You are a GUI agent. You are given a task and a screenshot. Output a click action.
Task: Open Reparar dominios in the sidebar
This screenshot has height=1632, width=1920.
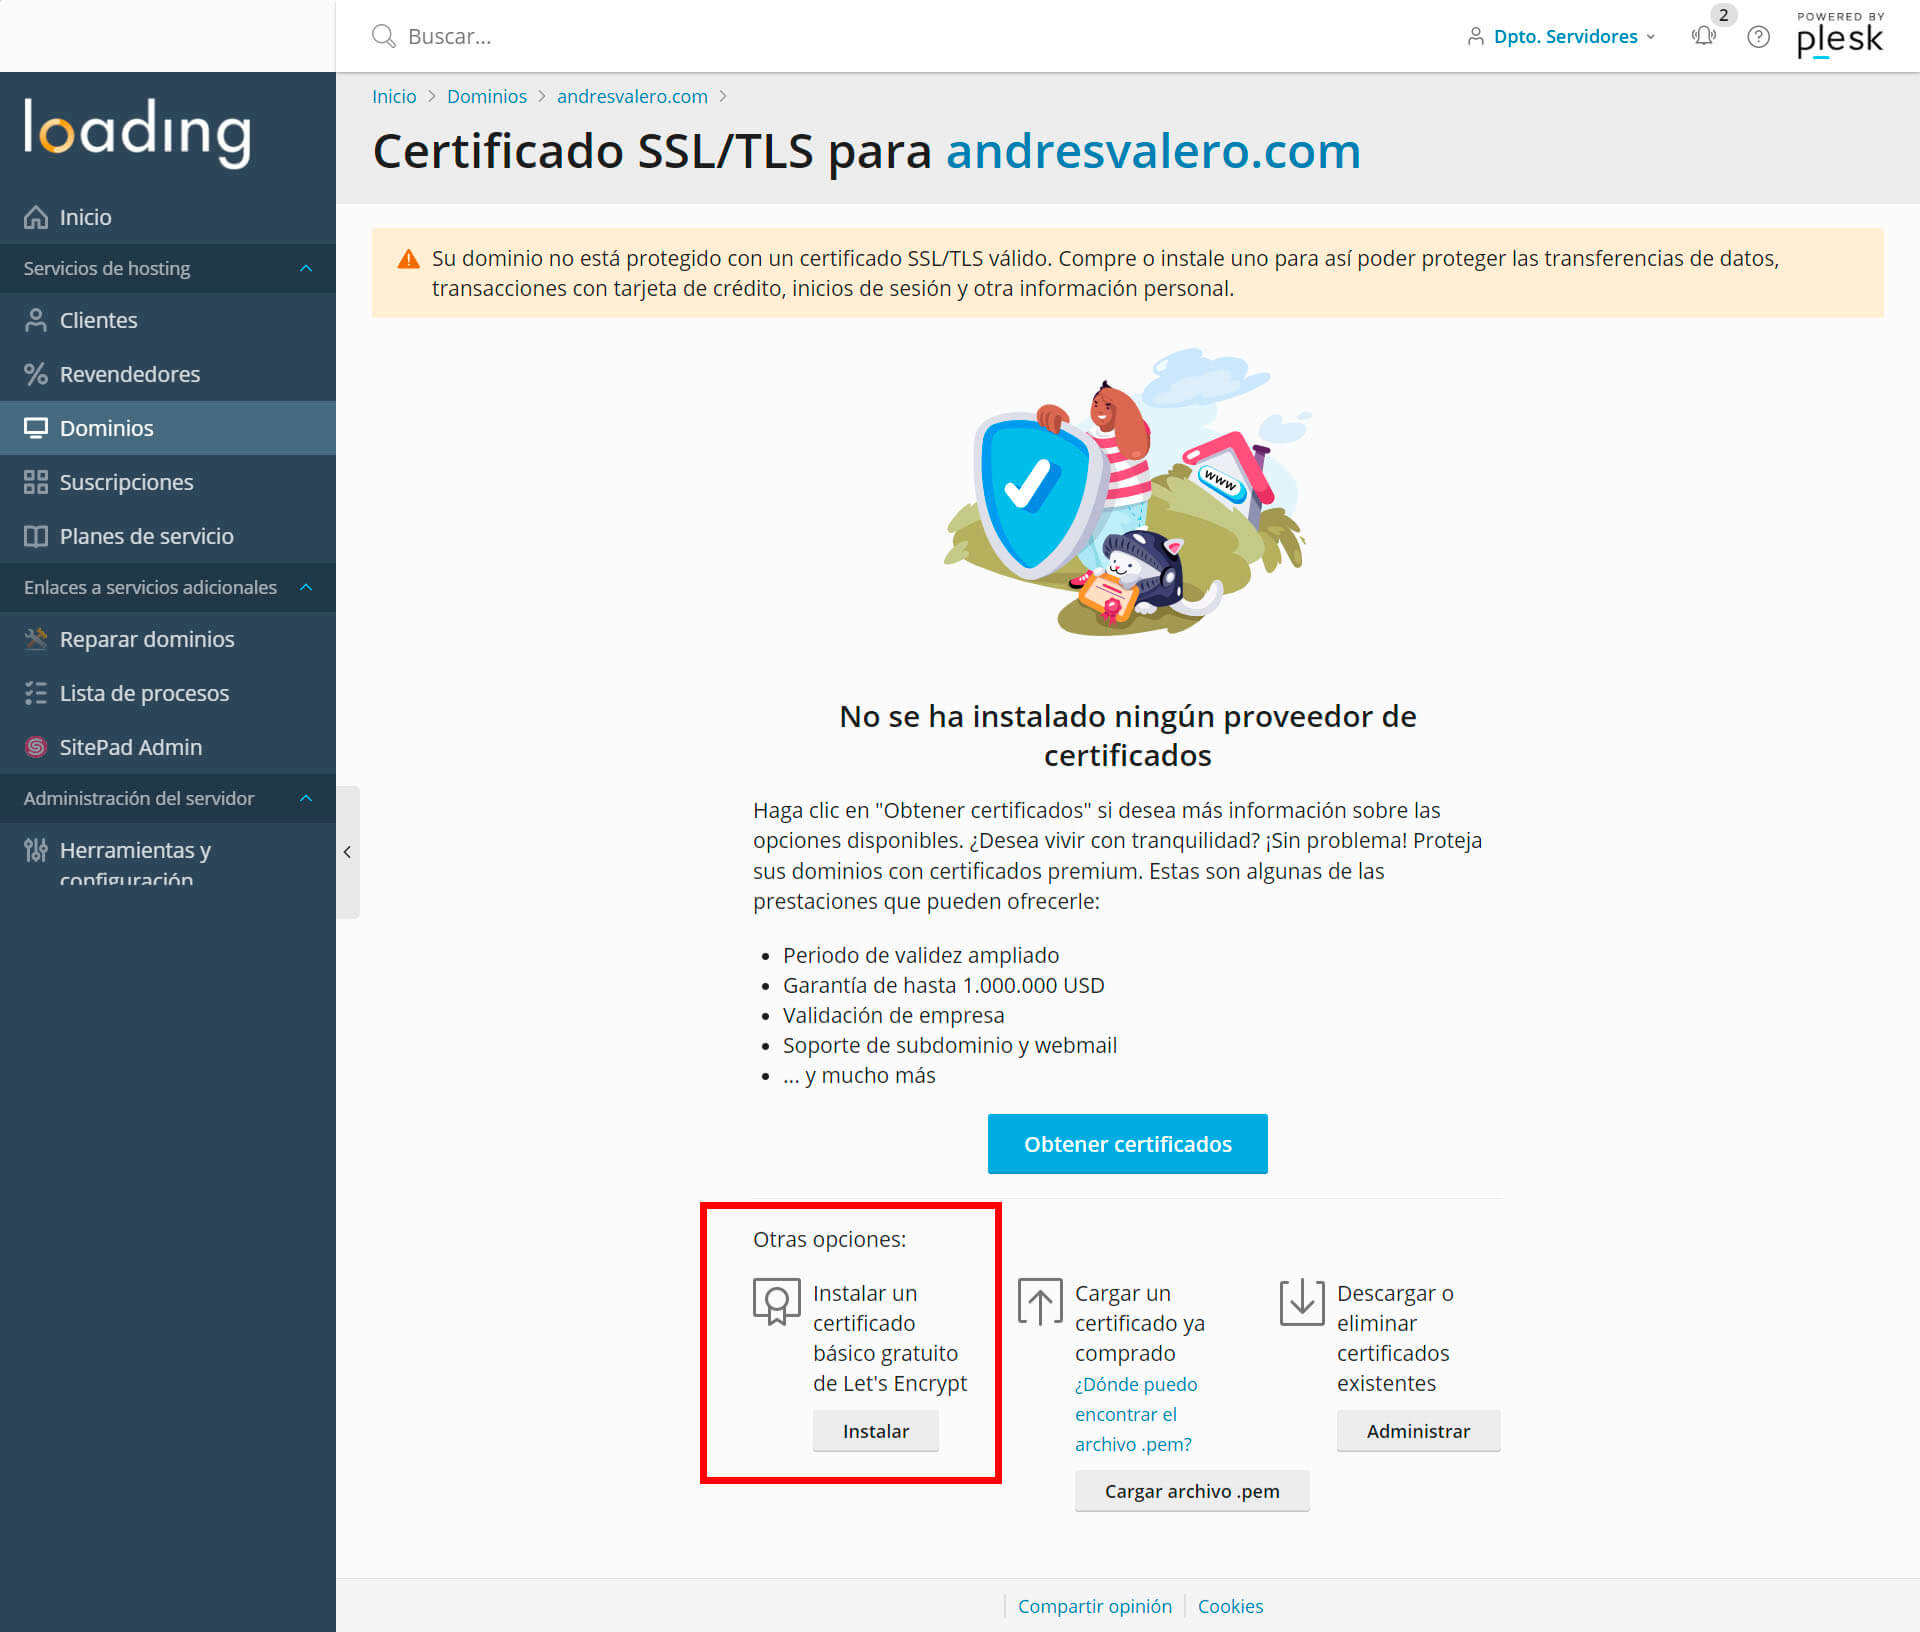pyautogui.click(x=168, y=639)
